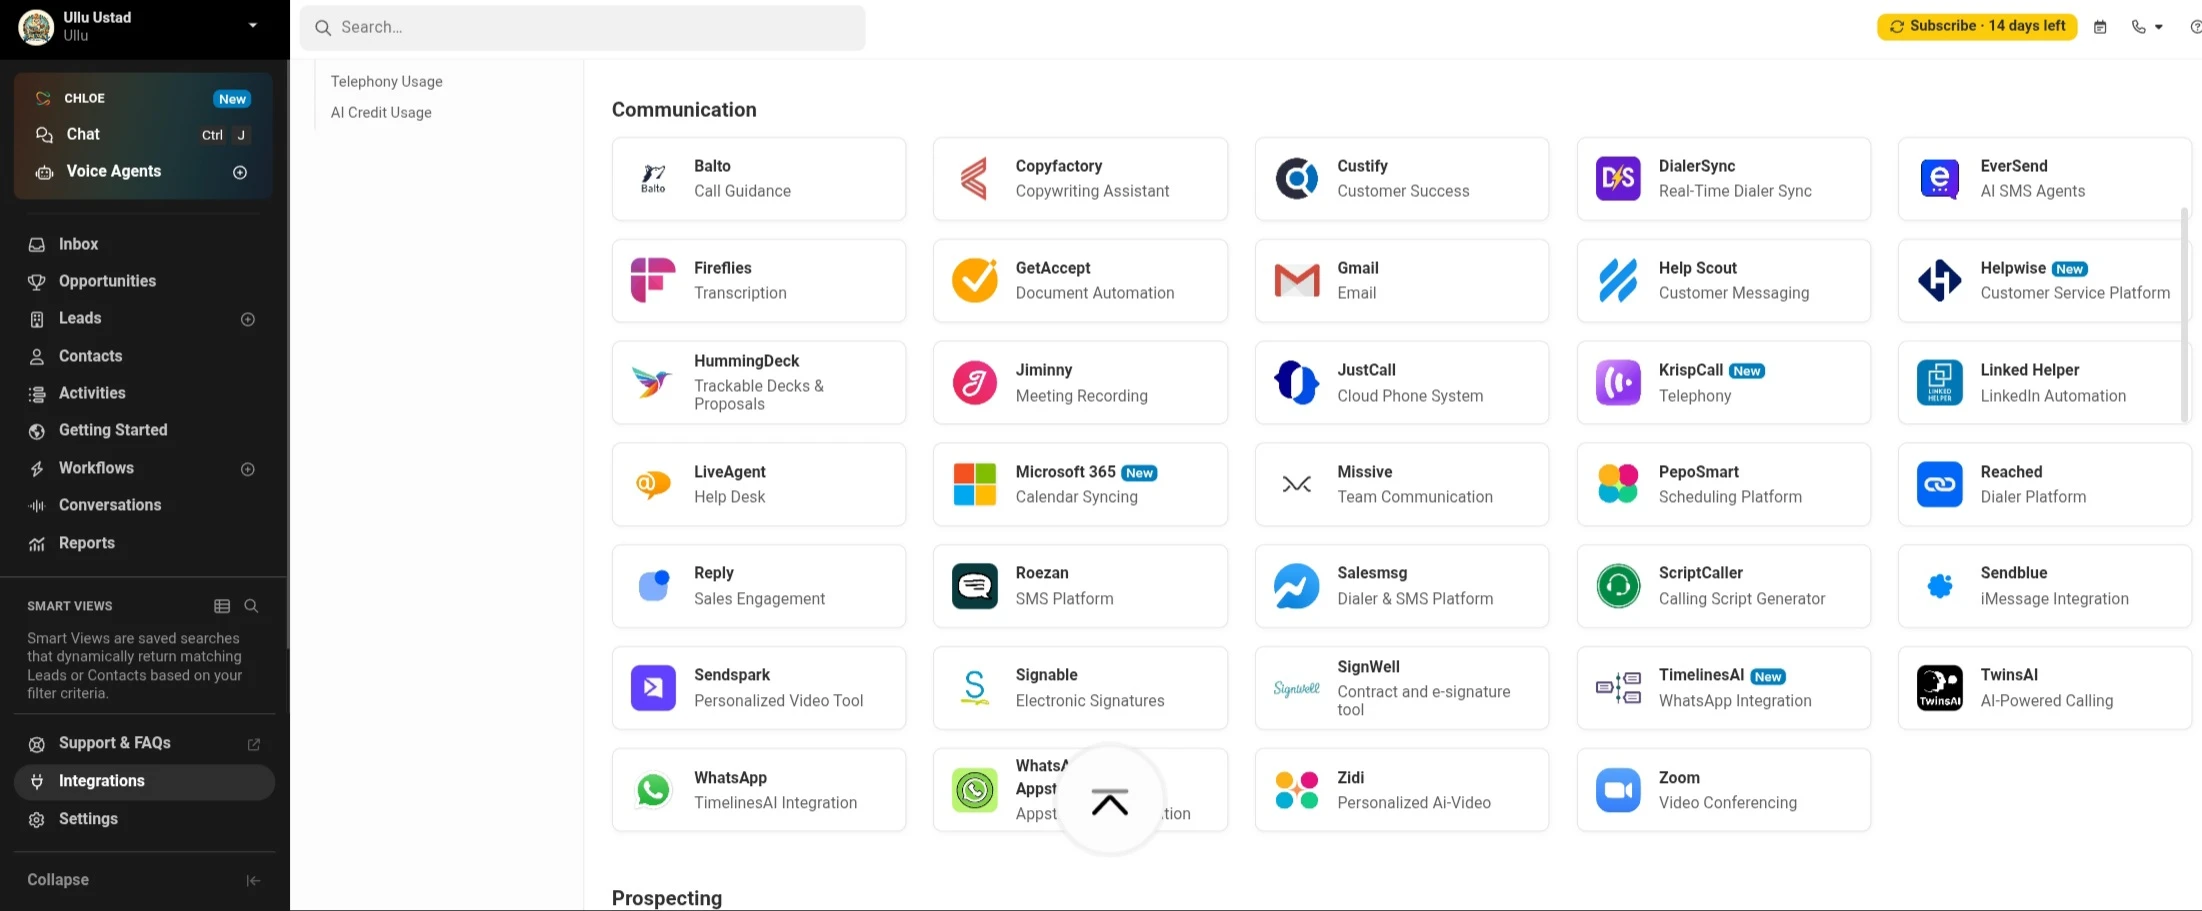This screenshot has width=2202, height=911.
Task: Open Activities in the sidebar
Action: point(144,393)
